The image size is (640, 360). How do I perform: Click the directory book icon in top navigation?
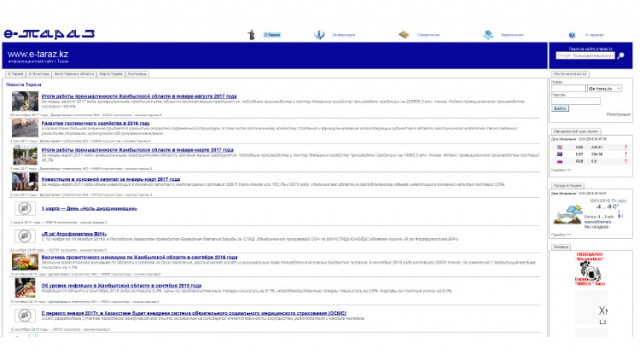coord(403,35)
